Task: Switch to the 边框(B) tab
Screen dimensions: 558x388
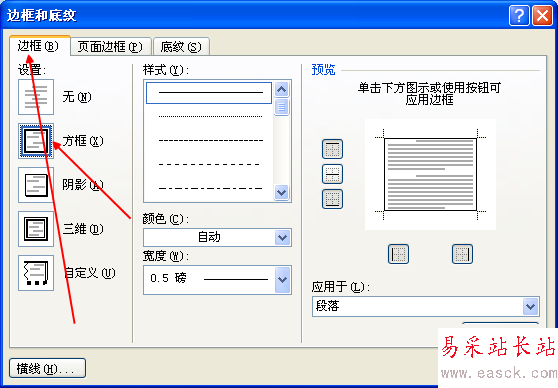Action: tap(40, 46)
